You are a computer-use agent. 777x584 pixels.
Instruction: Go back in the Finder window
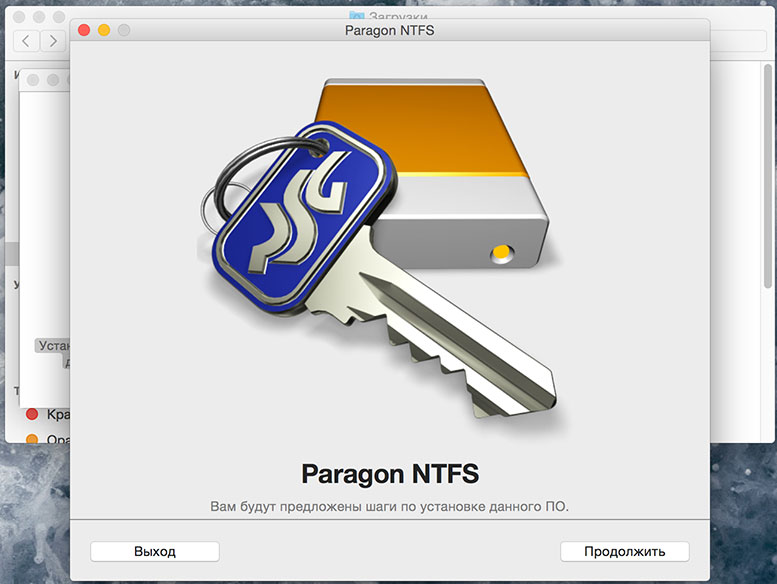tap(26, 41)
